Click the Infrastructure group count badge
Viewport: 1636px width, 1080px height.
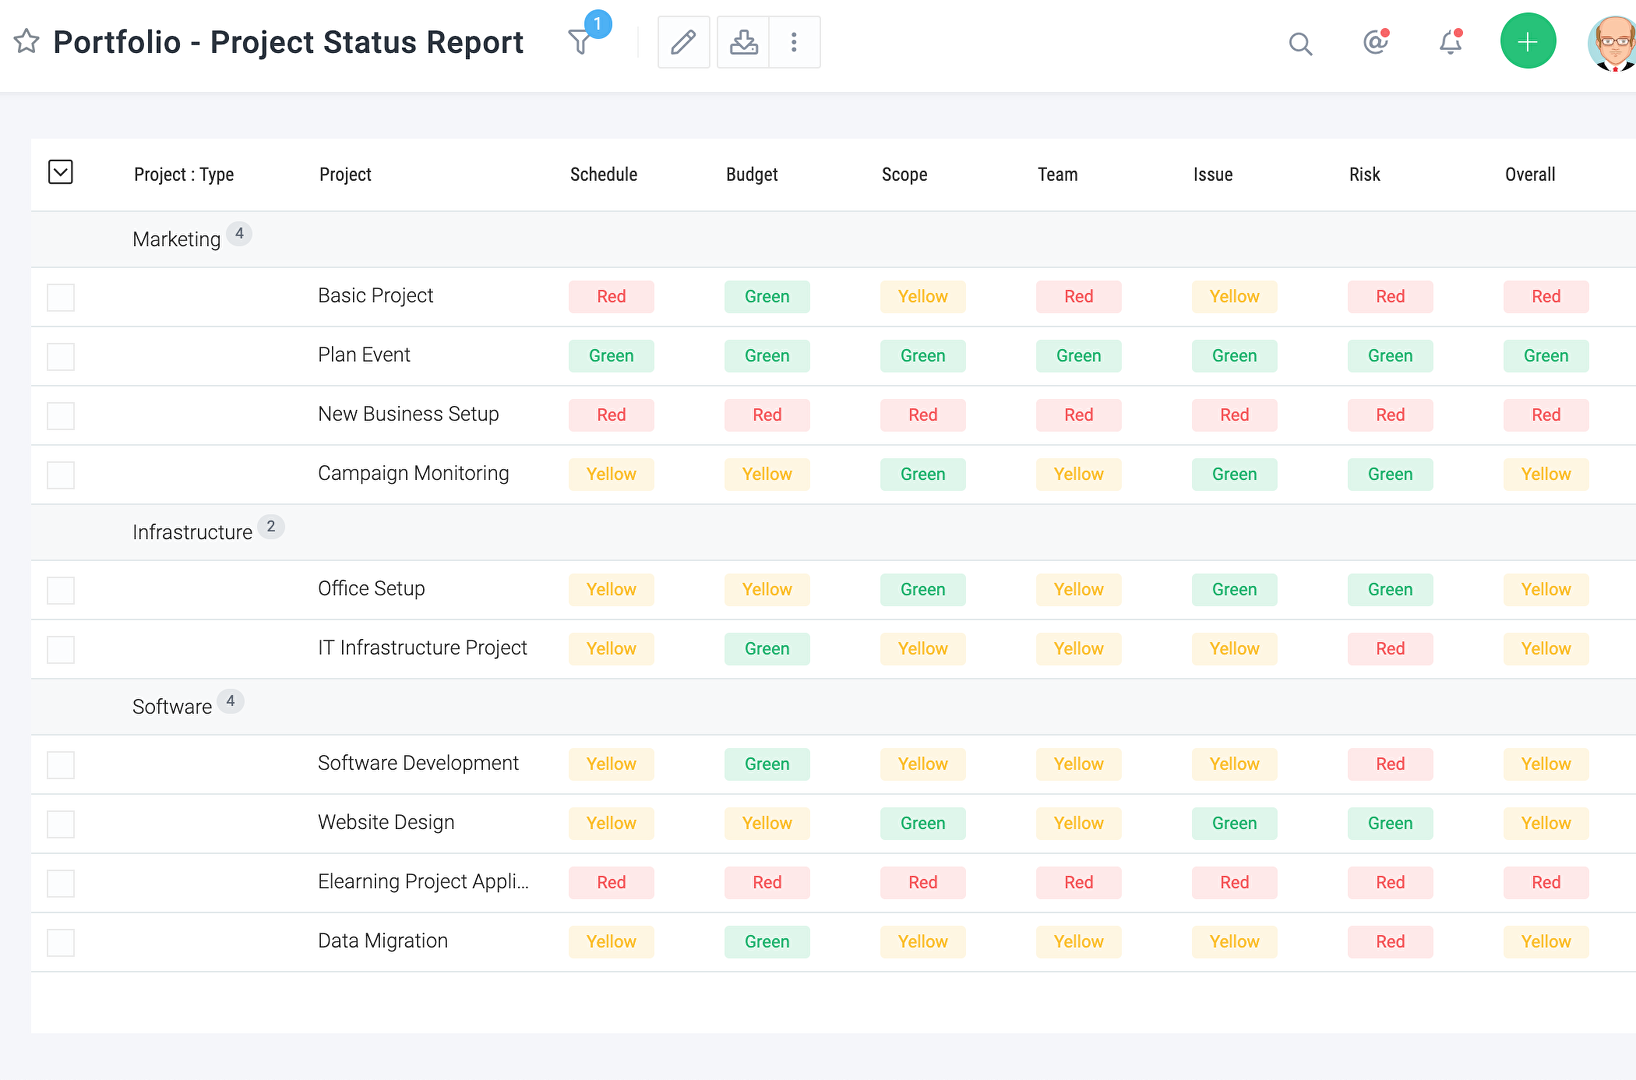(271, 526)
